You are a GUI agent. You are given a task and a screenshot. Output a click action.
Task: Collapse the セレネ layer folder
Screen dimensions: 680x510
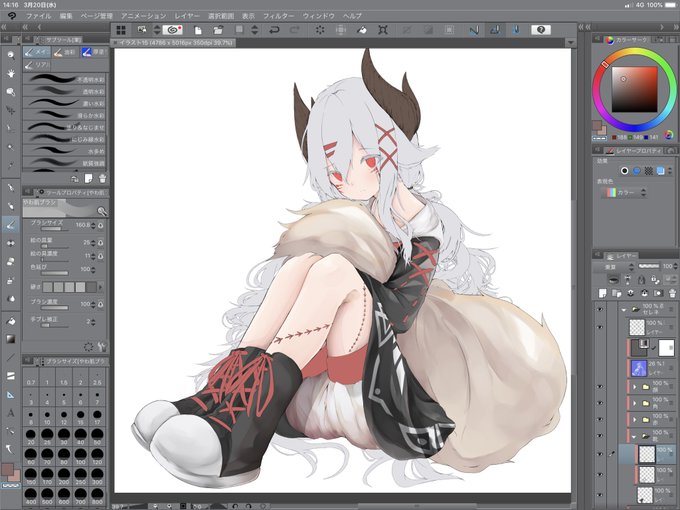click(624, 310)
